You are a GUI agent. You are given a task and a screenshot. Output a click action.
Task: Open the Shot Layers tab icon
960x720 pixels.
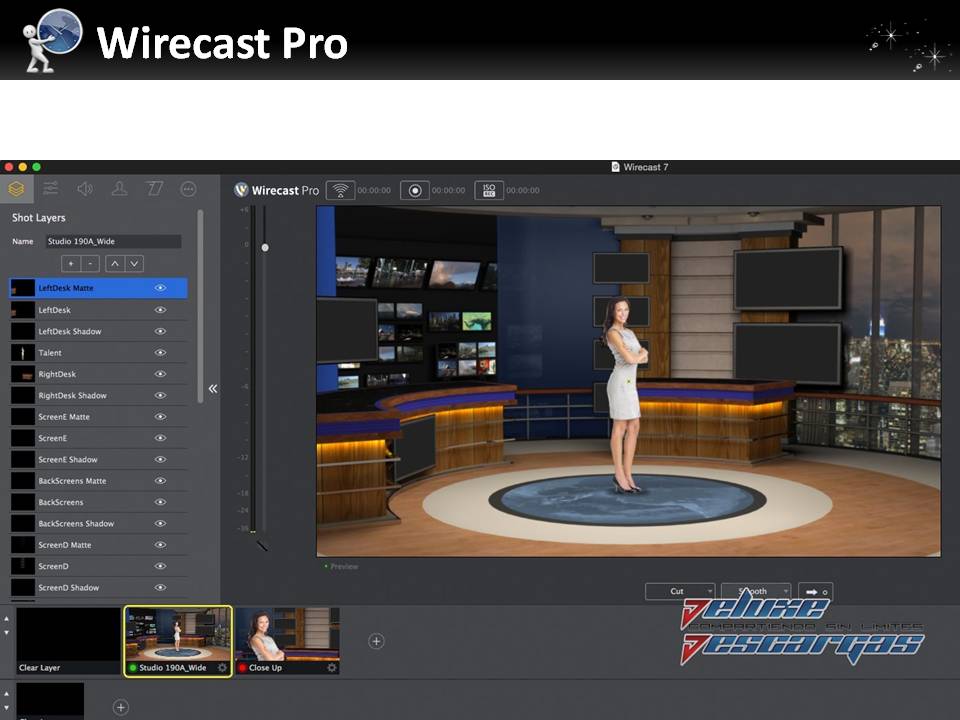(x=17, y=189)
